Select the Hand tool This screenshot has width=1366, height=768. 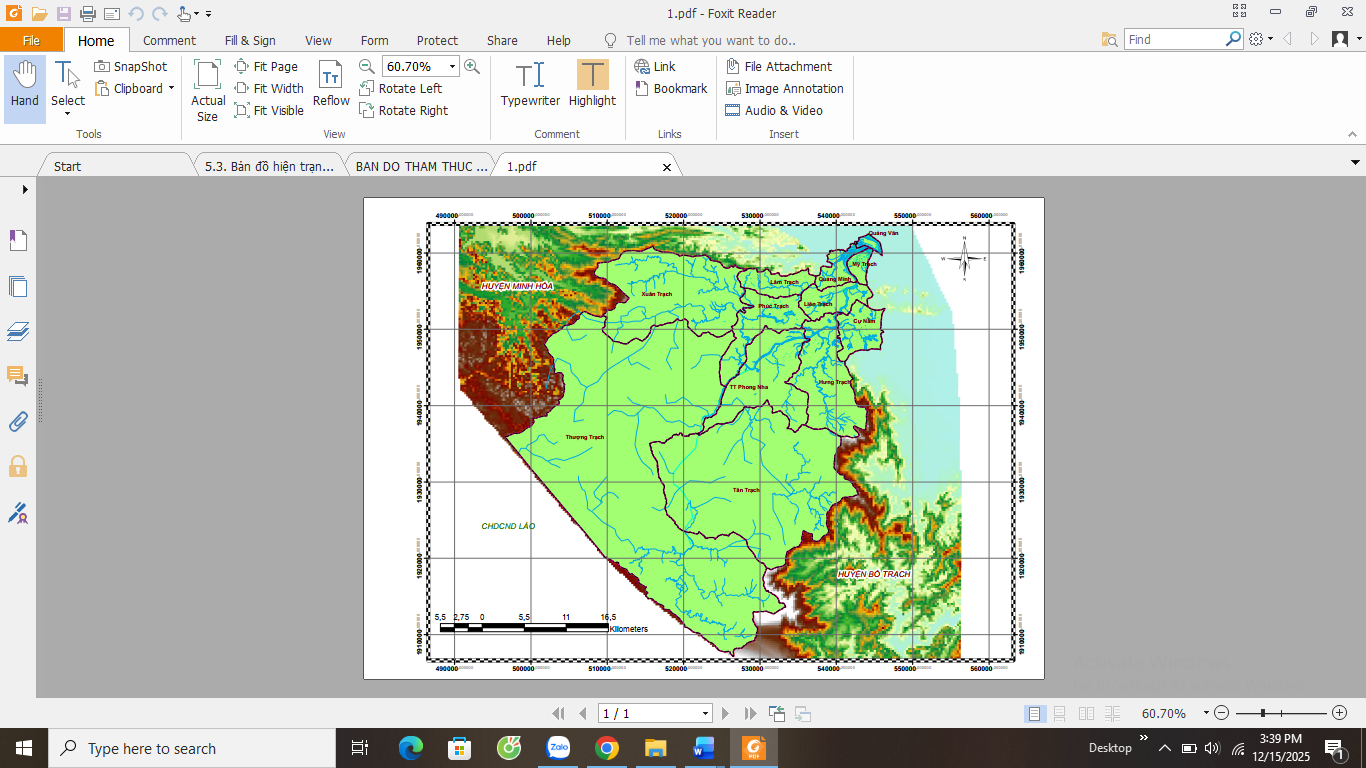(x=24, y=88)
